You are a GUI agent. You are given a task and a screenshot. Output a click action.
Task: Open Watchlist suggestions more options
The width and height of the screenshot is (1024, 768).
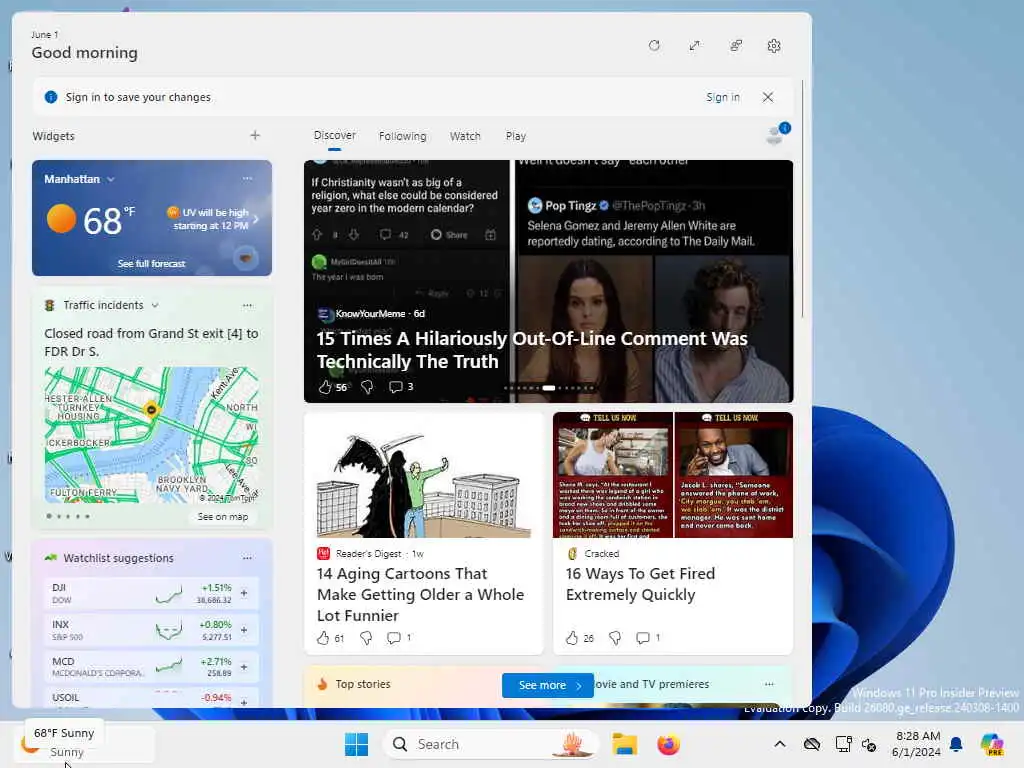[x=247, y=558]
